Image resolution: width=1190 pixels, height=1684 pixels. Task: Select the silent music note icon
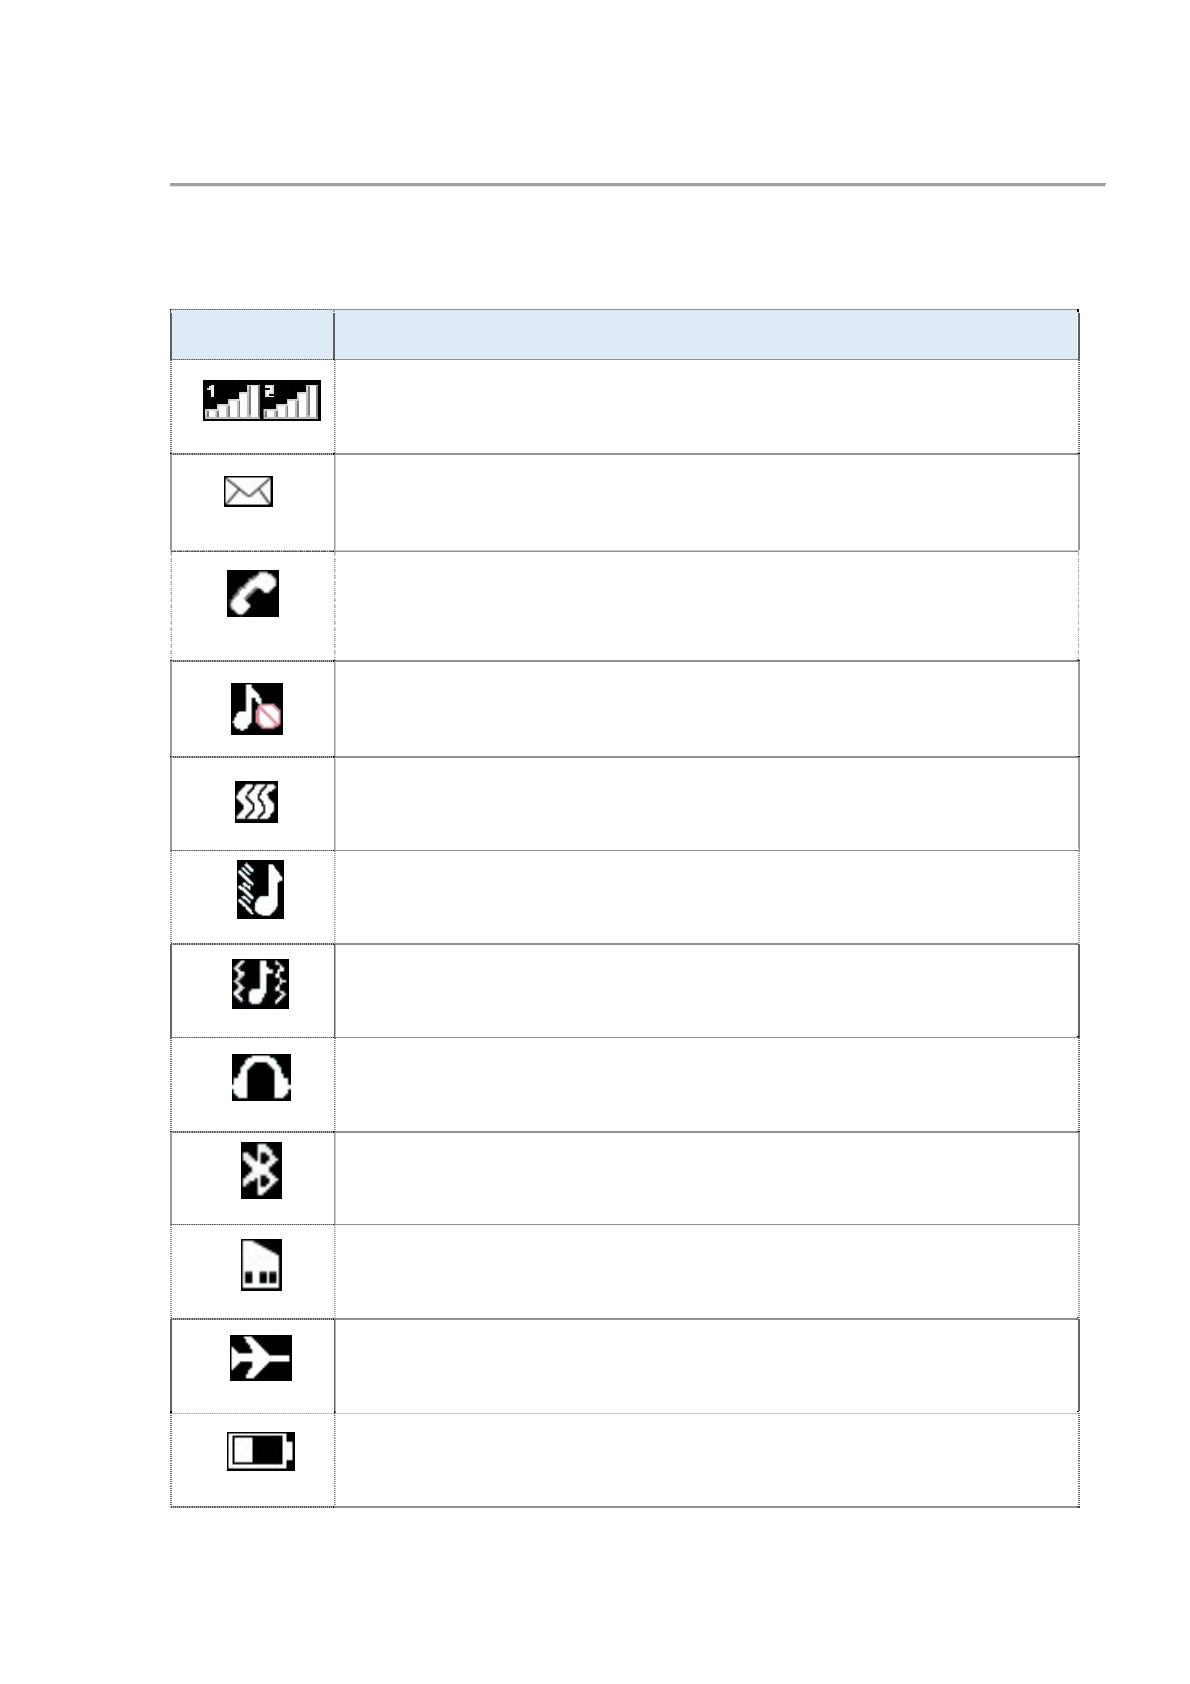(257, 709)
